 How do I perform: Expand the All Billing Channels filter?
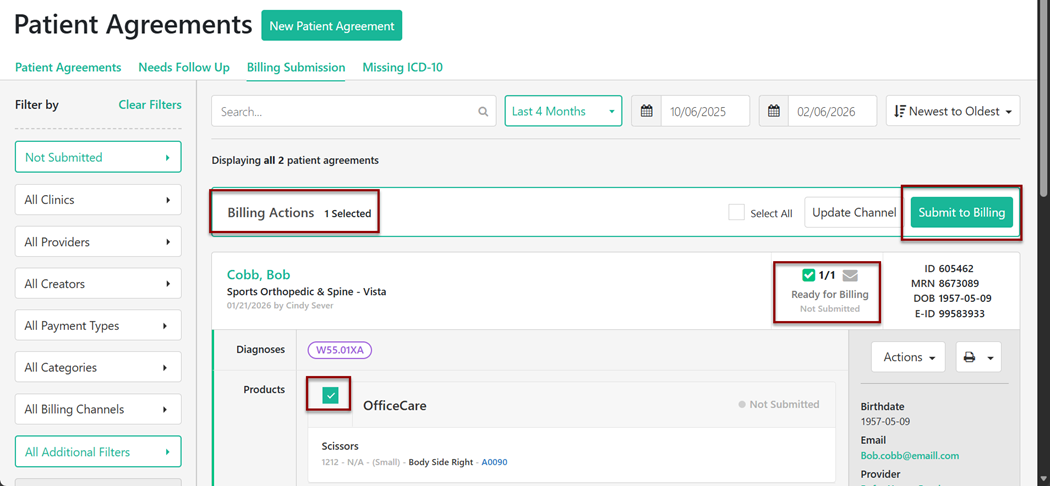tap(98, 409)
